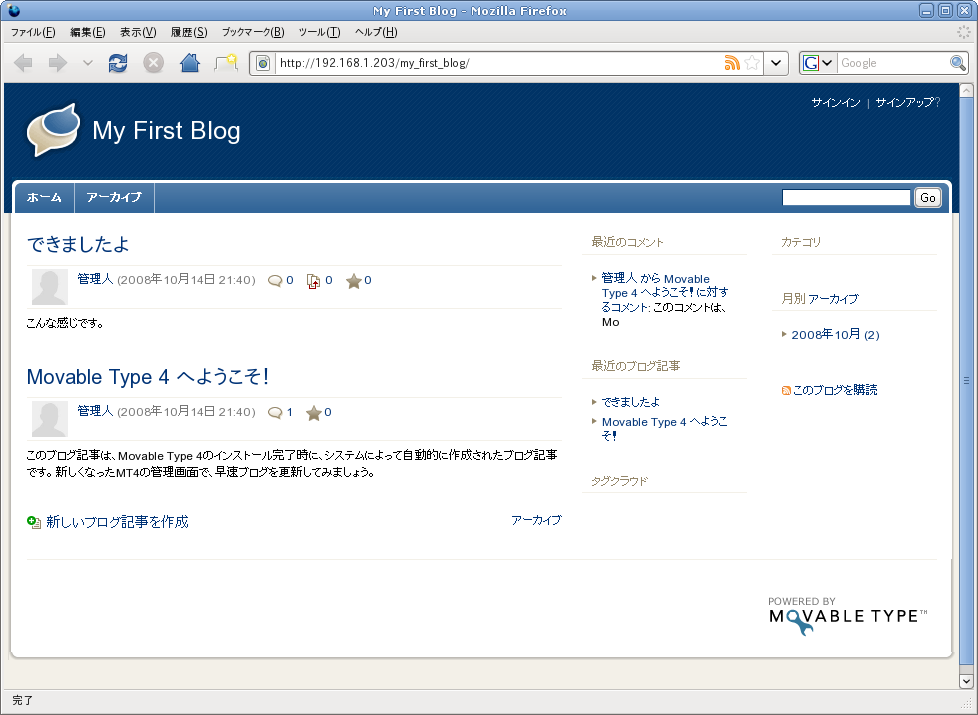This screenshot has width=978, height=715.
Task: Click the scrollbar down arrow
Action: pos(966,681)
